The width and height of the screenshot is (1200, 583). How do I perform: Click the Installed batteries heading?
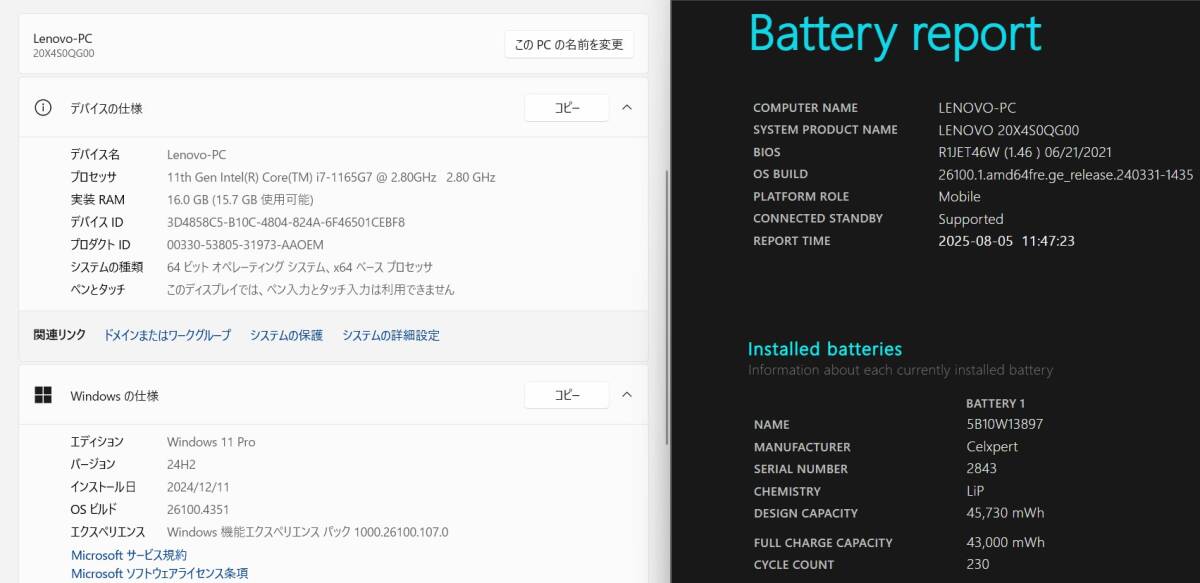(x=825, y=349)
